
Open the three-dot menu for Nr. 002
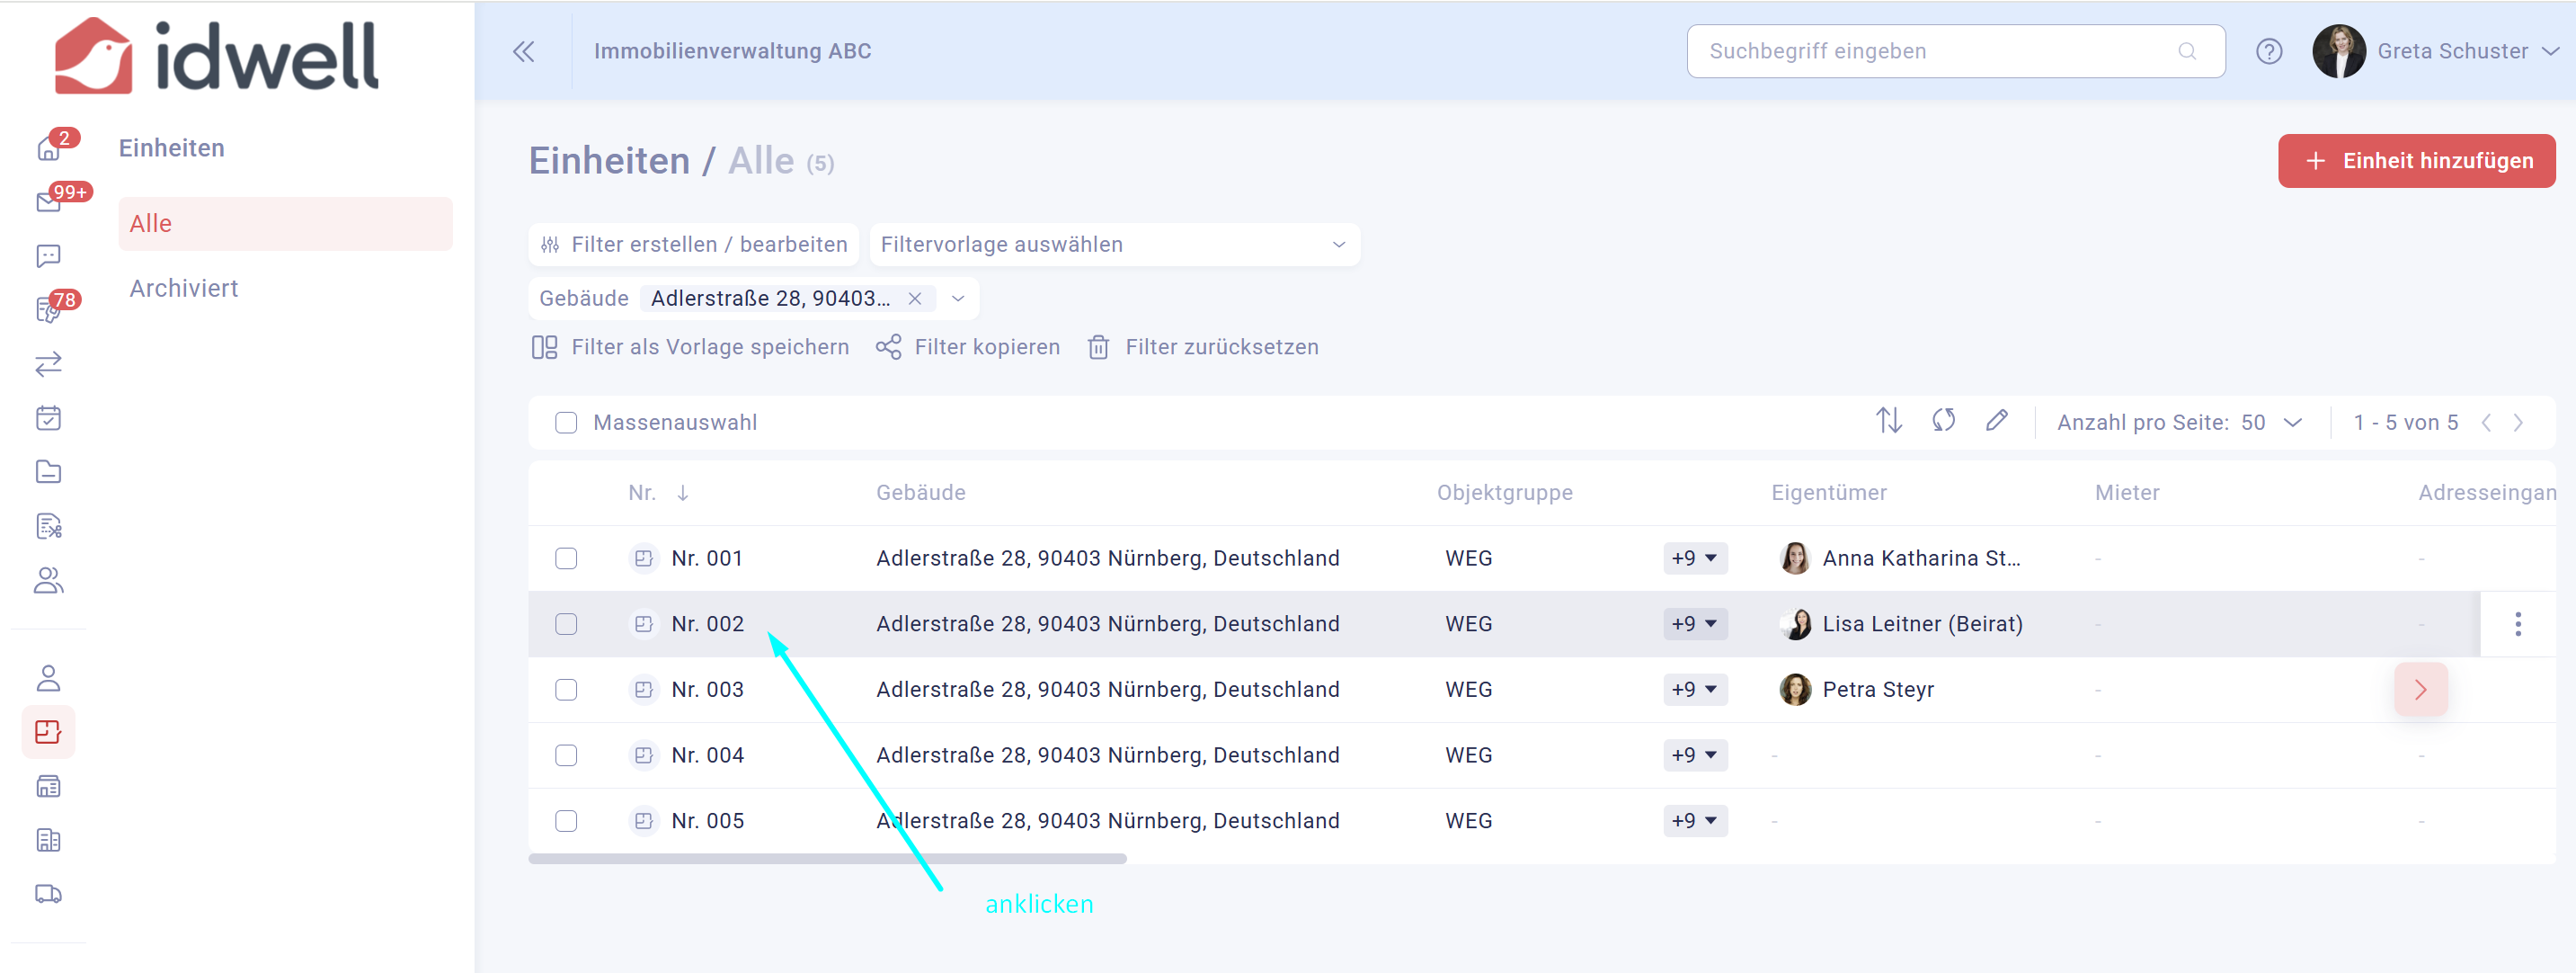click(x=2517, y=624)
